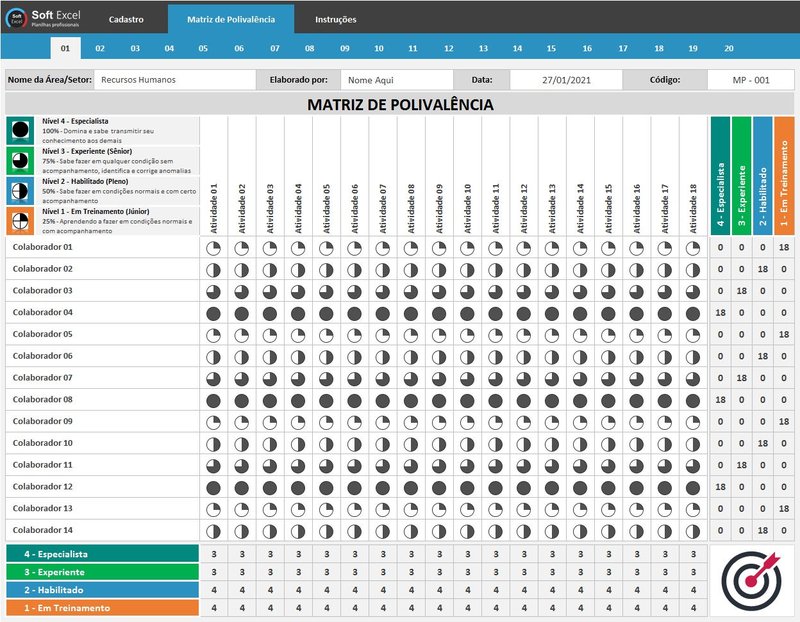Select Colaborador 11 Atividade 14 skill icon
The image size is (800, 622).
pyautogui.click(x=580, y=466)
